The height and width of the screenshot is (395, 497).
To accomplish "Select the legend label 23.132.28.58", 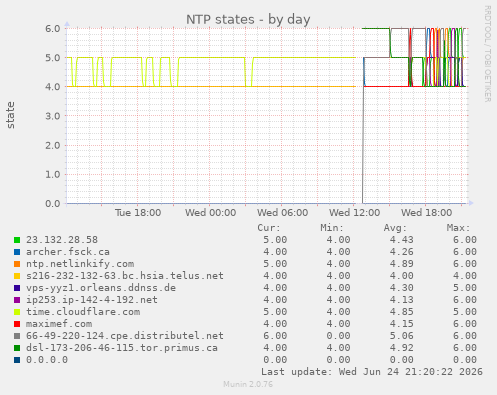I will 62,240.
